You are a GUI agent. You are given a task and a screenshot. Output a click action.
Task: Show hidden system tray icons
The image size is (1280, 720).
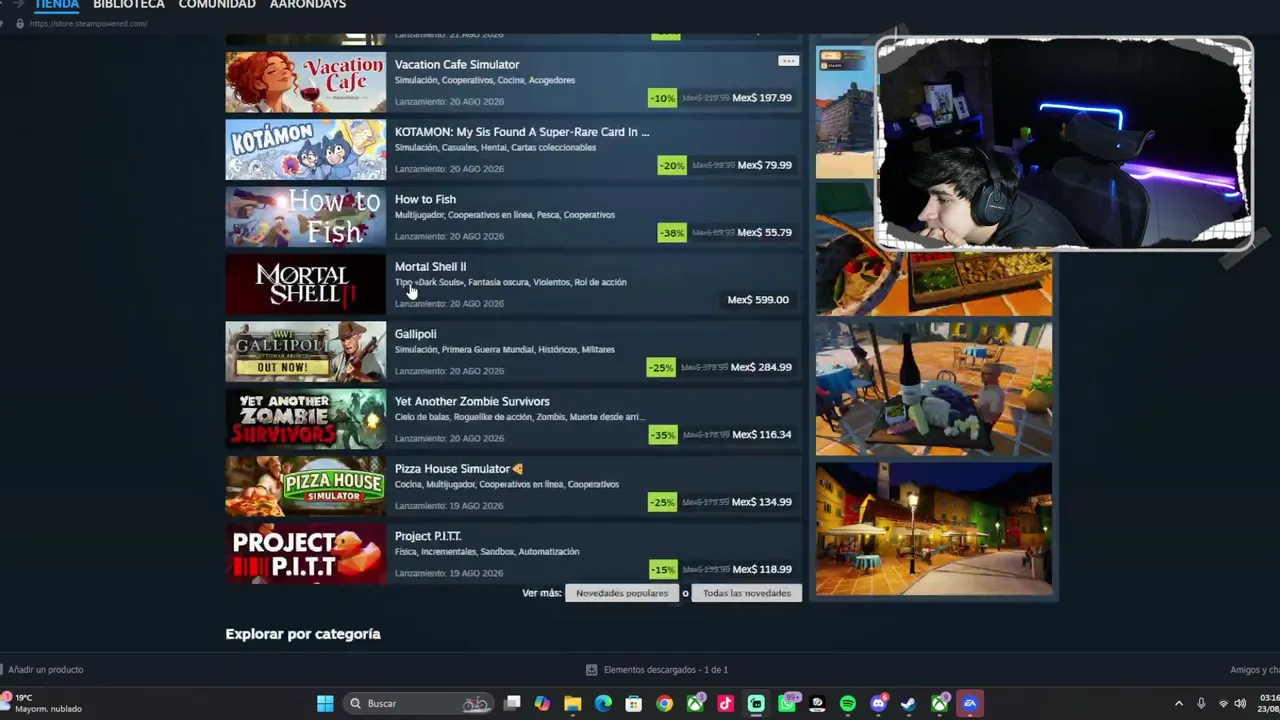[x=1179, y=704]
